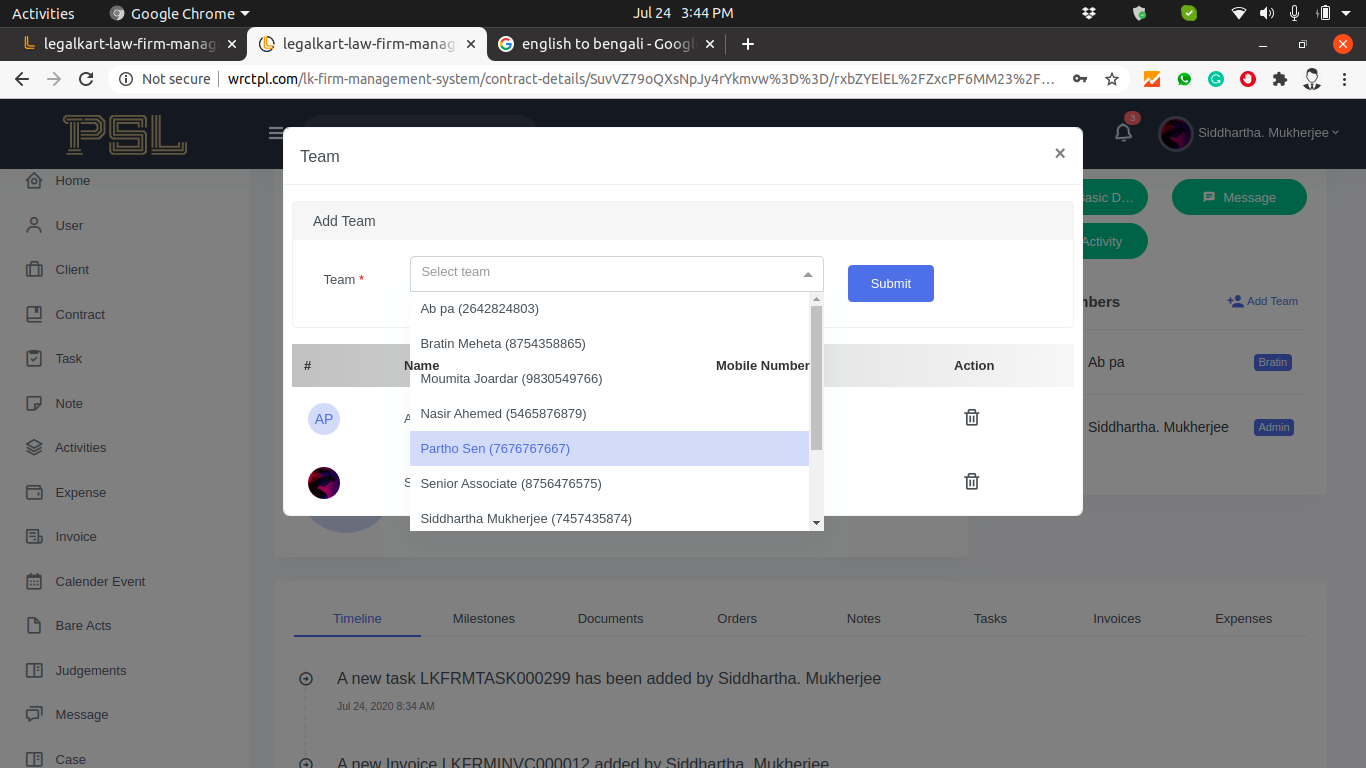
Task: Click the Dropbox tray icon
Action: (1089, 13)
